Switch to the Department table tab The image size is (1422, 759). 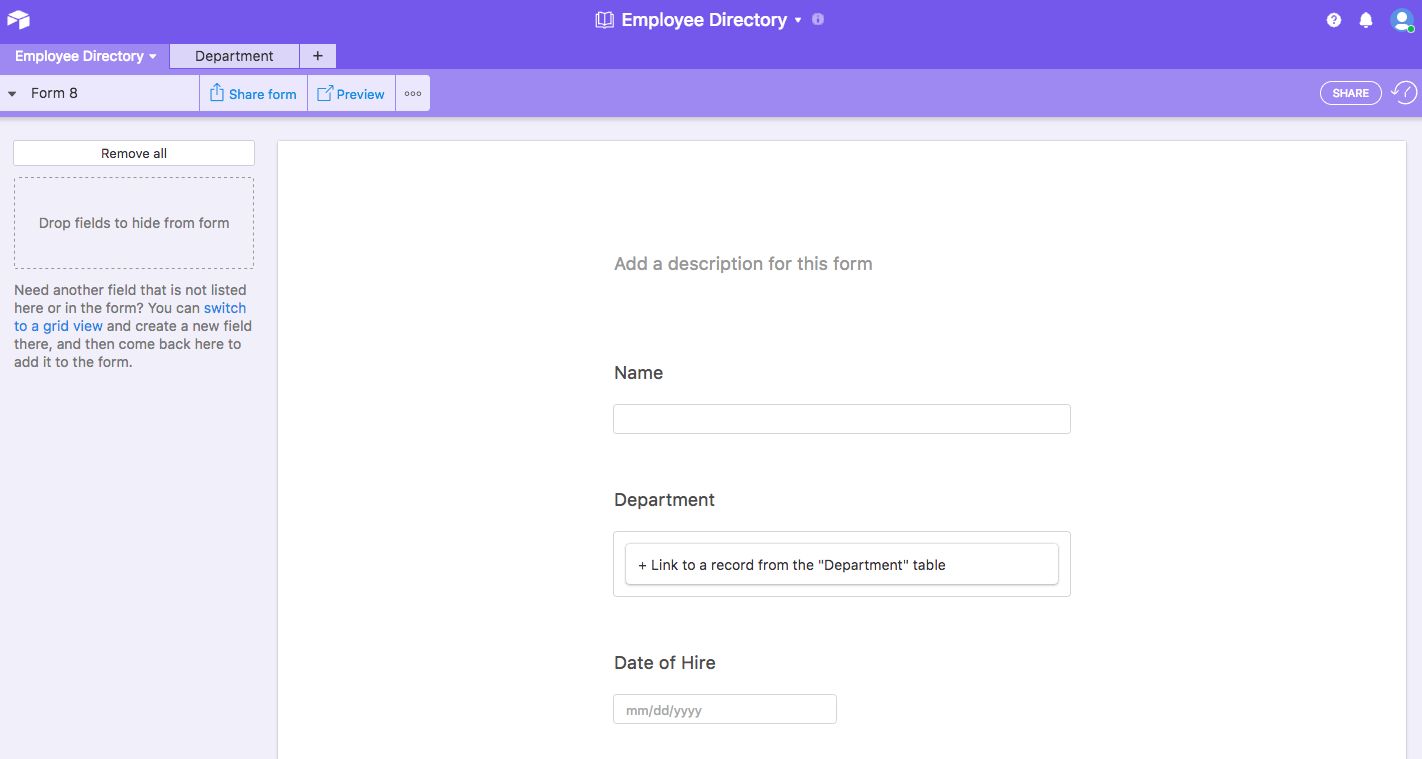[234, 56]
